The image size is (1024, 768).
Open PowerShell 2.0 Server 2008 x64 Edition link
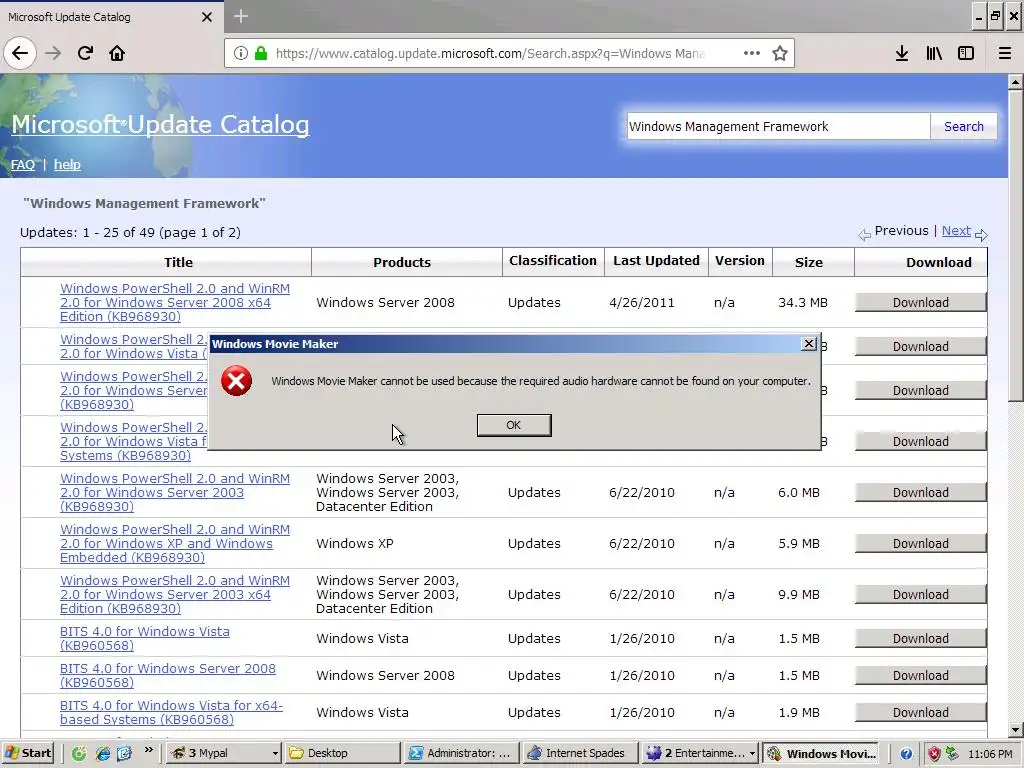pos(174,302)
